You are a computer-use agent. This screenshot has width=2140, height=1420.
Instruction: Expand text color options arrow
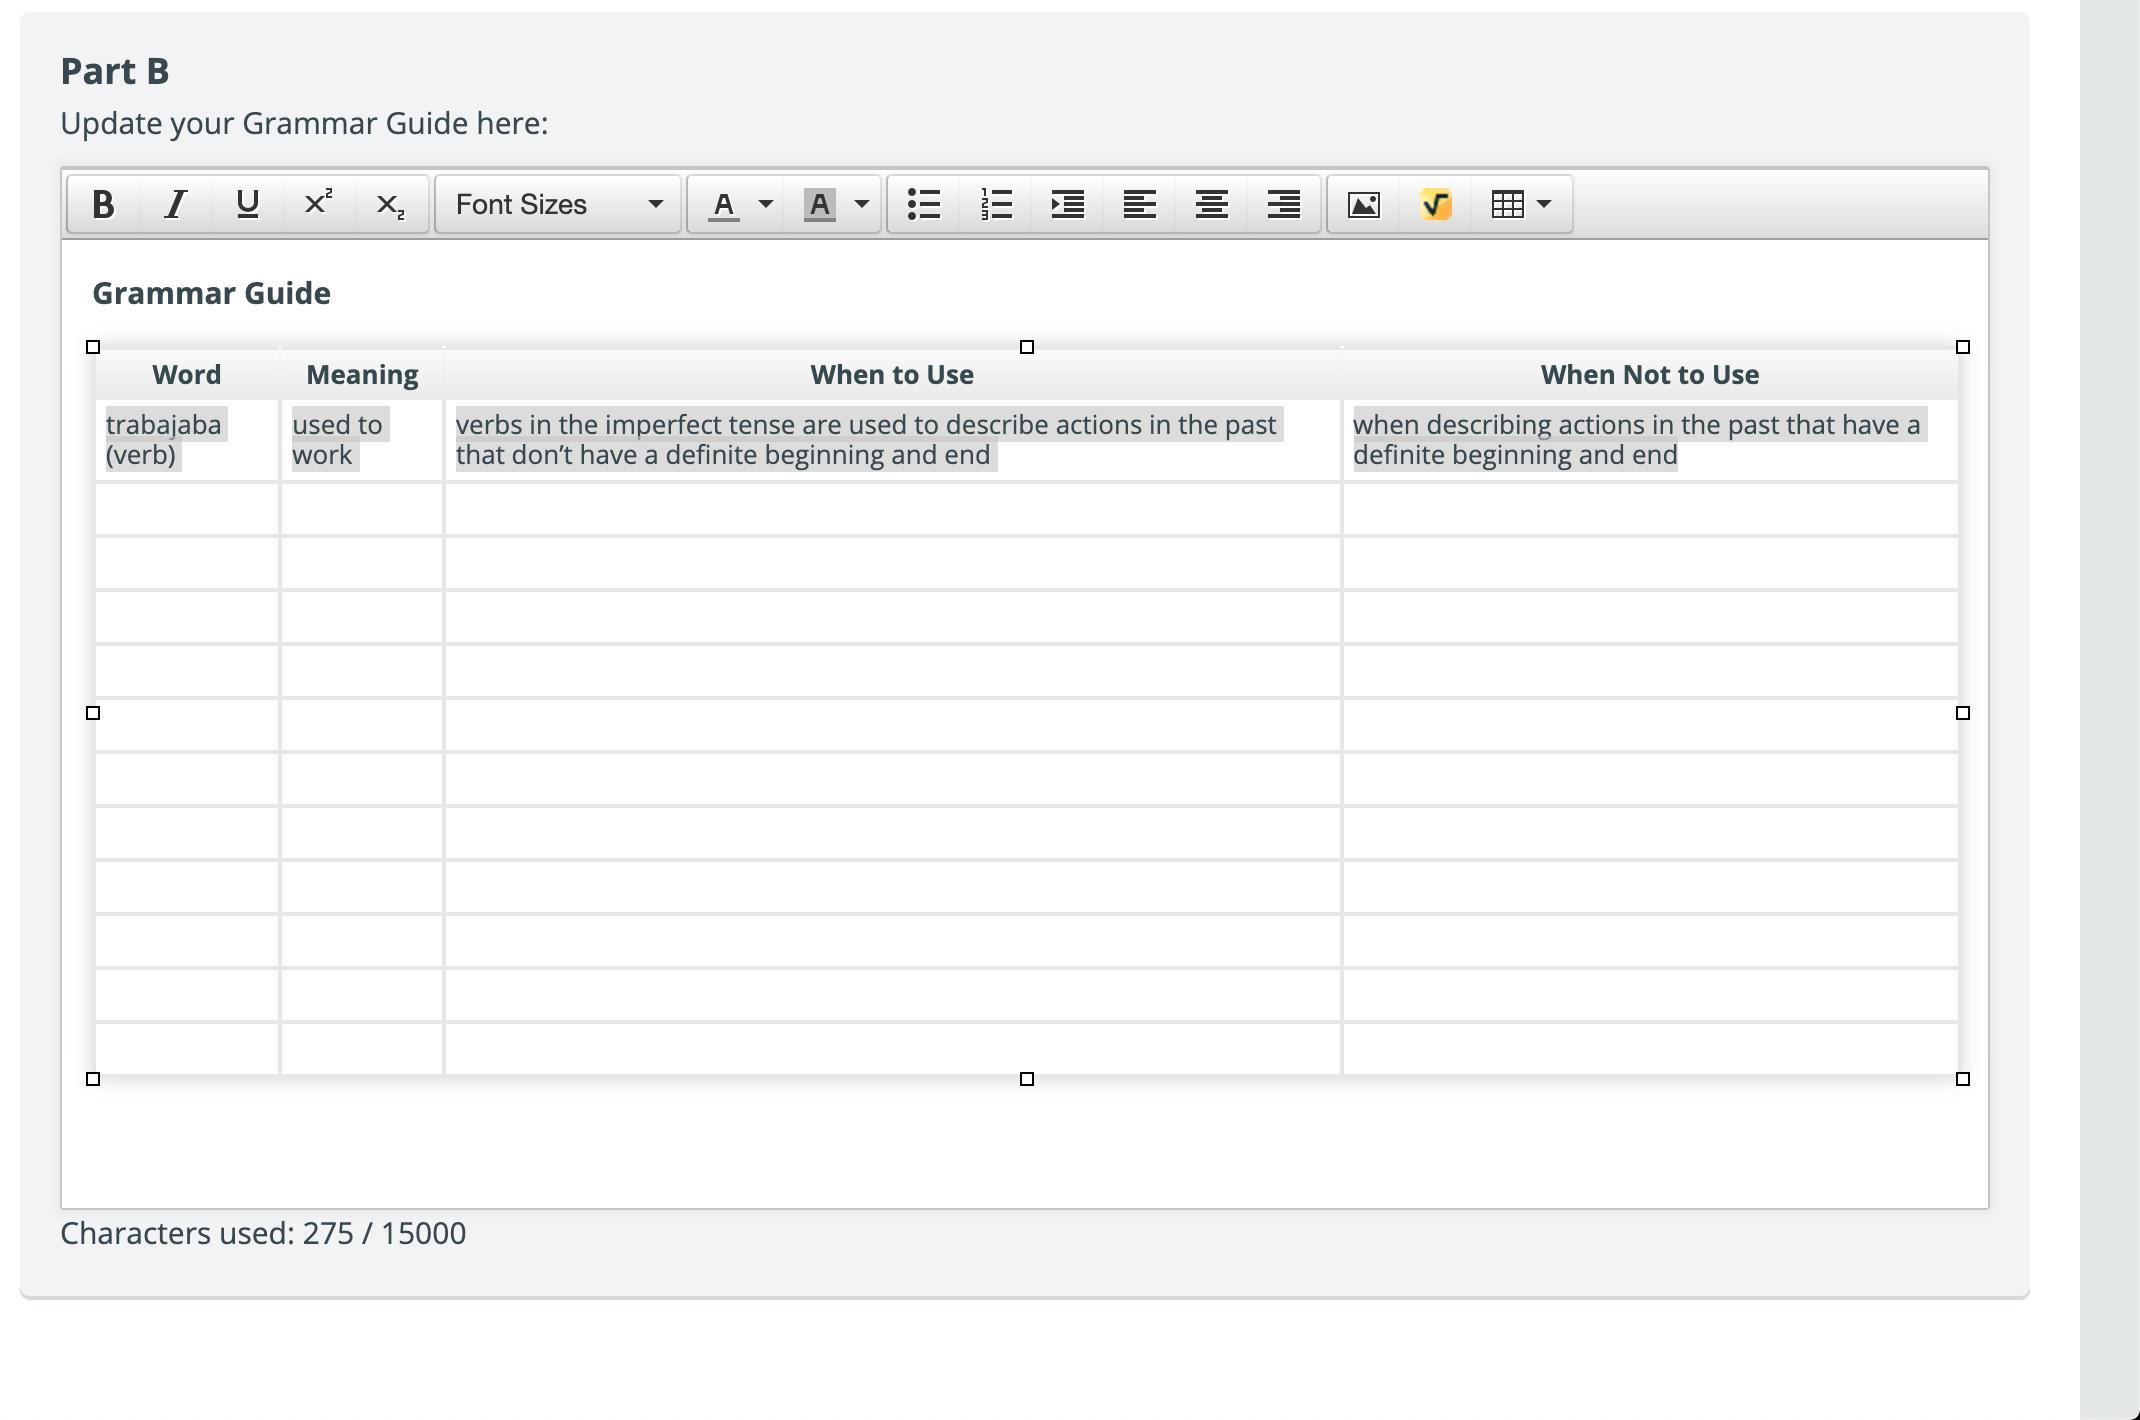tap(766, 205)
